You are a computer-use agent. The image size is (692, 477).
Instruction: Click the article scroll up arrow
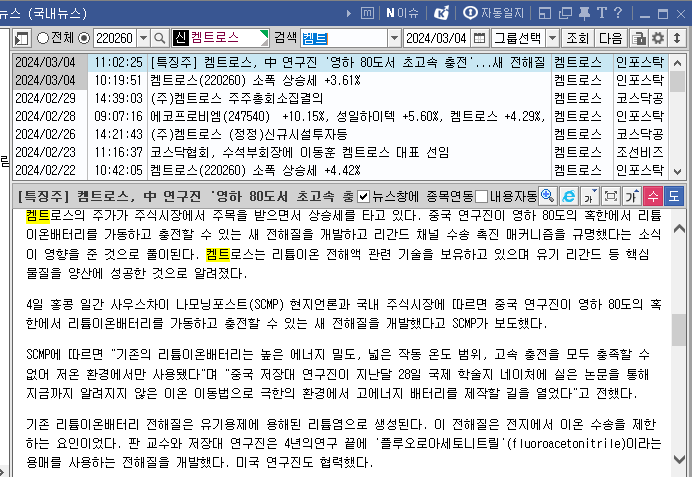679,228
